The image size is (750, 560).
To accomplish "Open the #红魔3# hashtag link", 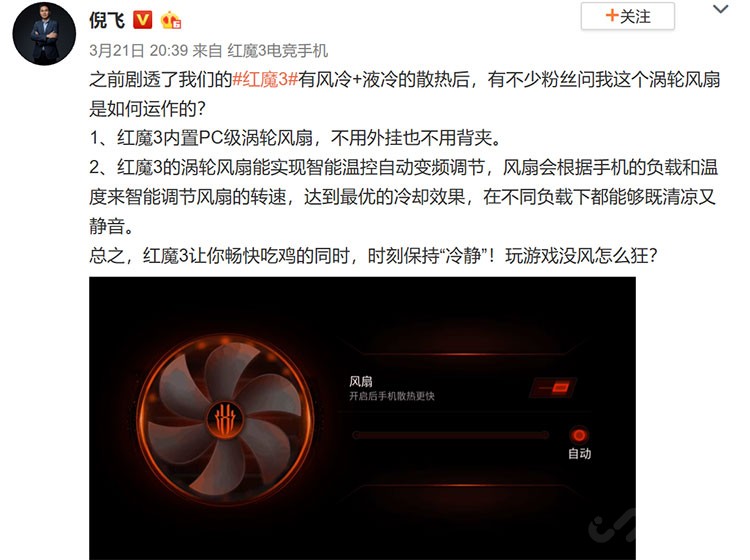I will pos(265,79).
